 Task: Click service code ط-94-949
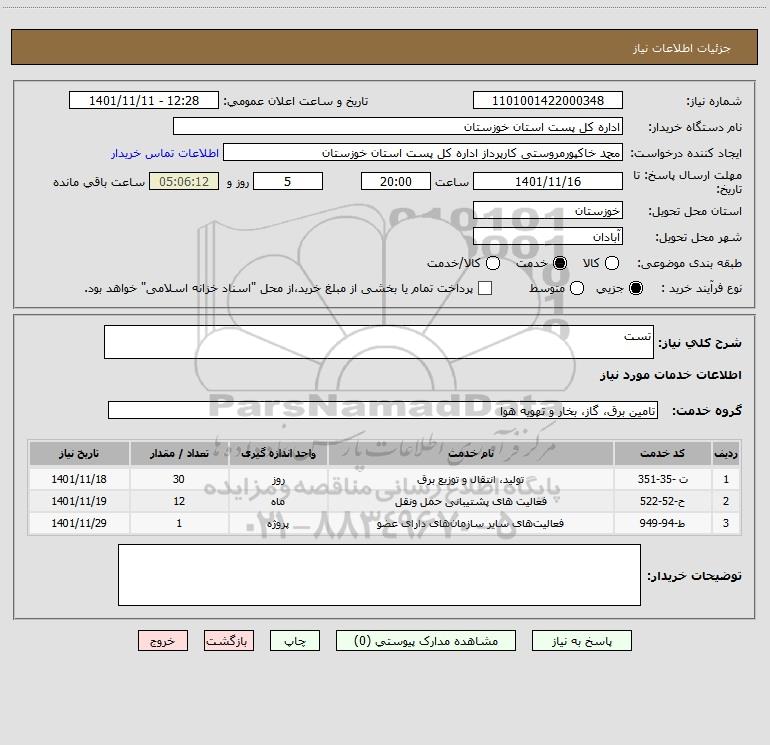coord(662,524)
